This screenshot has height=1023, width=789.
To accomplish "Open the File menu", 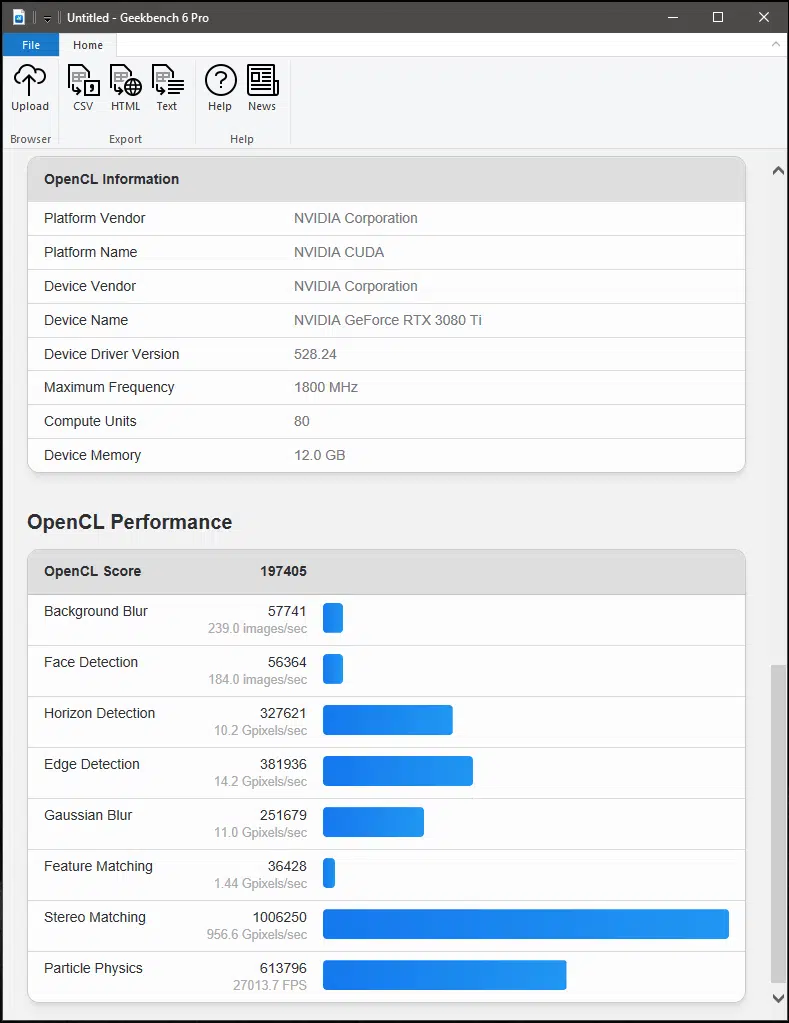I will pos(31,44).
